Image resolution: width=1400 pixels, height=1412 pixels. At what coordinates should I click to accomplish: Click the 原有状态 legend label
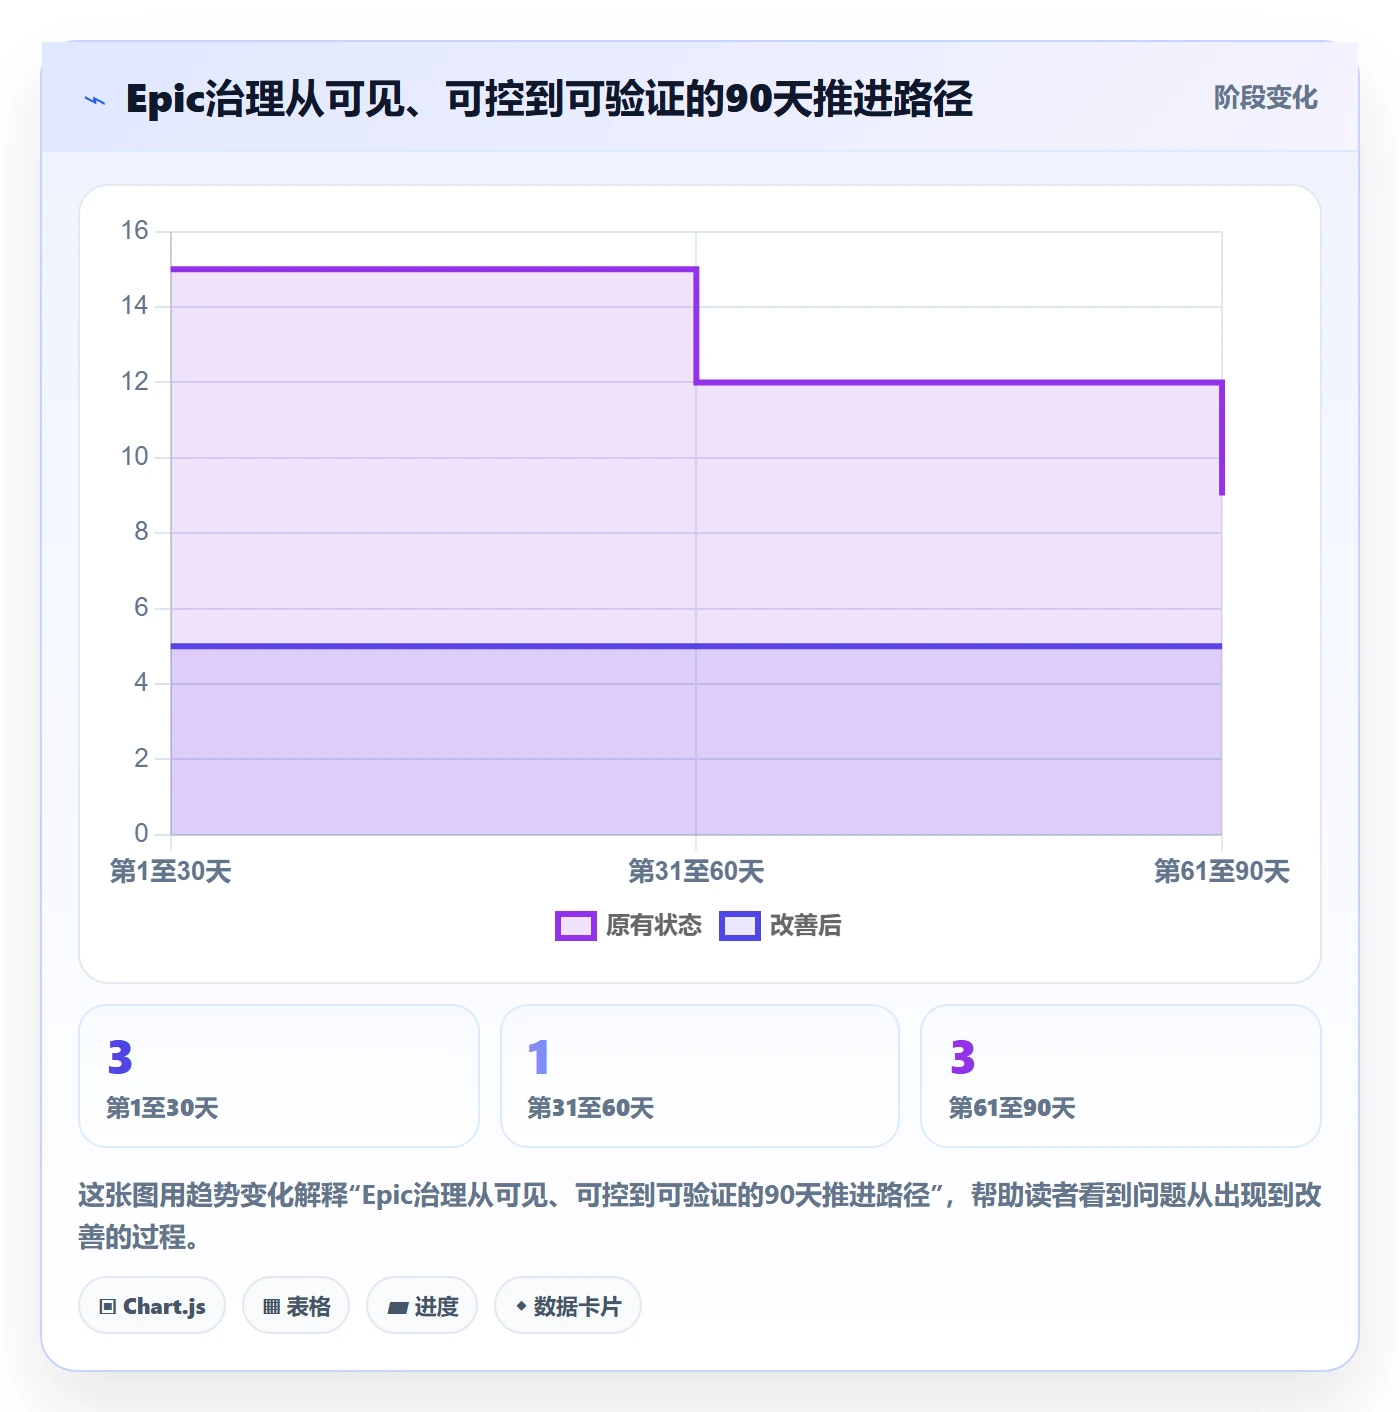(x=654, y=926)
